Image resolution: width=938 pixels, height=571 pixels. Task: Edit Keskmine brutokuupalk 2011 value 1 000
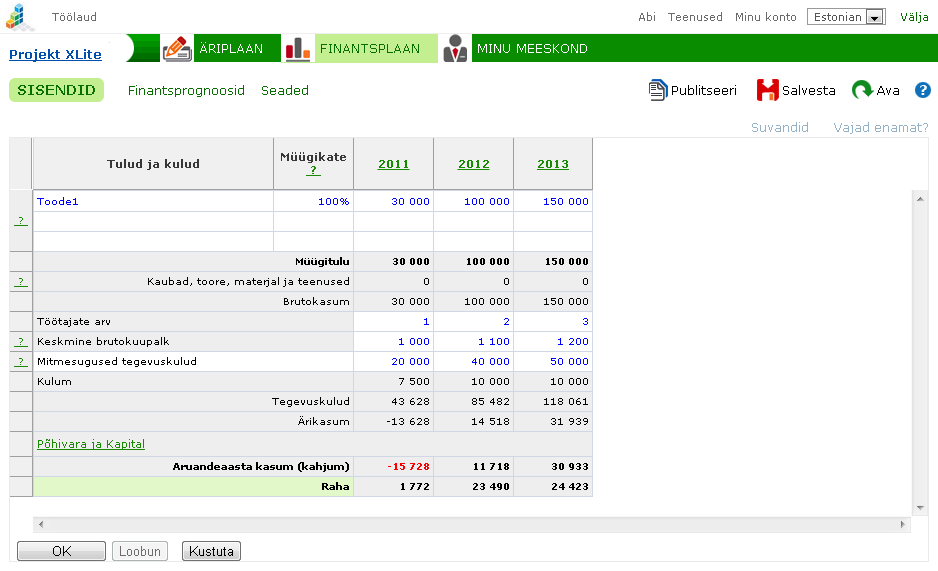[394, 342]
